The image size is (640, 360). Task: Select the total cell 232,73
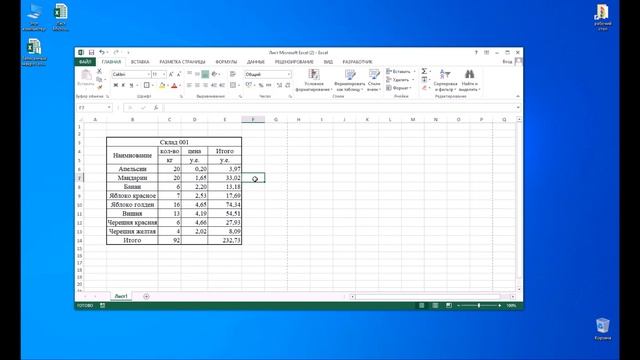click(x=224, y=240)
